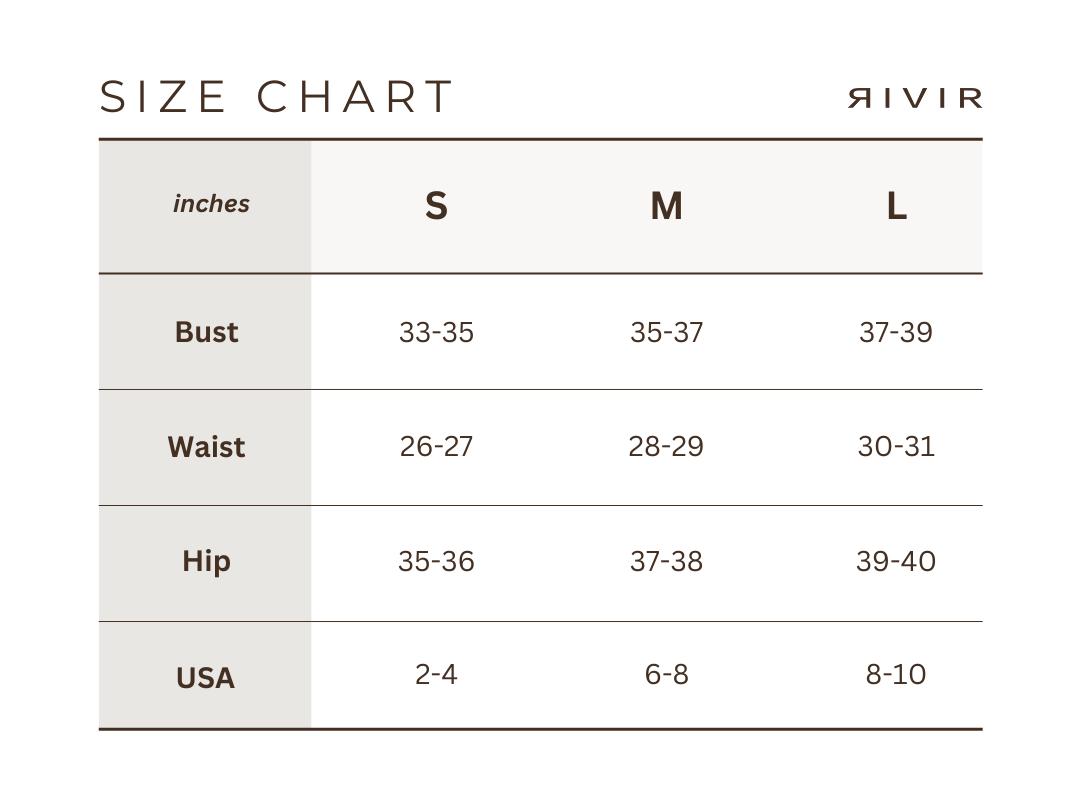Click hip measurement 35-36

pos(436,561)
